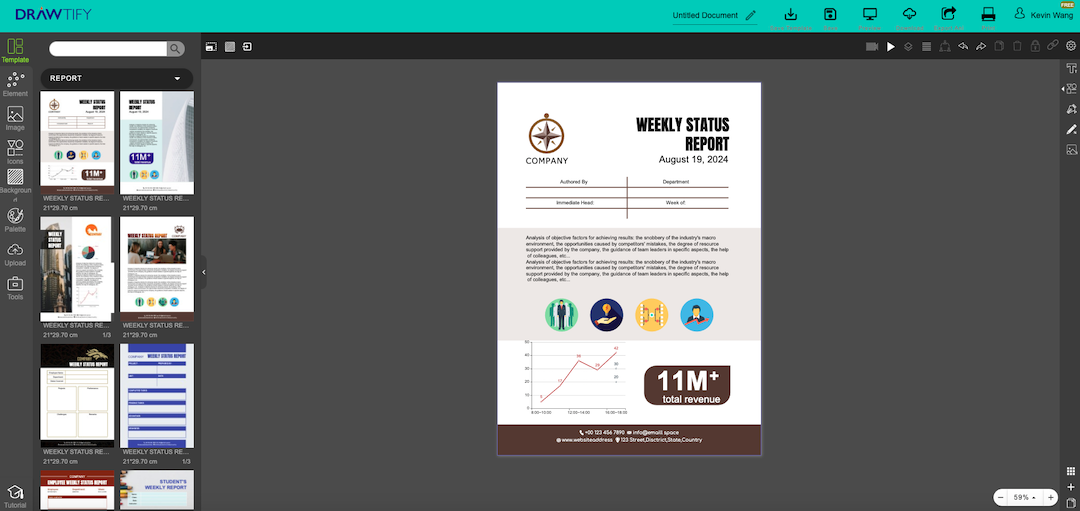Select the pie chart building report template

(x=77, y=270)
